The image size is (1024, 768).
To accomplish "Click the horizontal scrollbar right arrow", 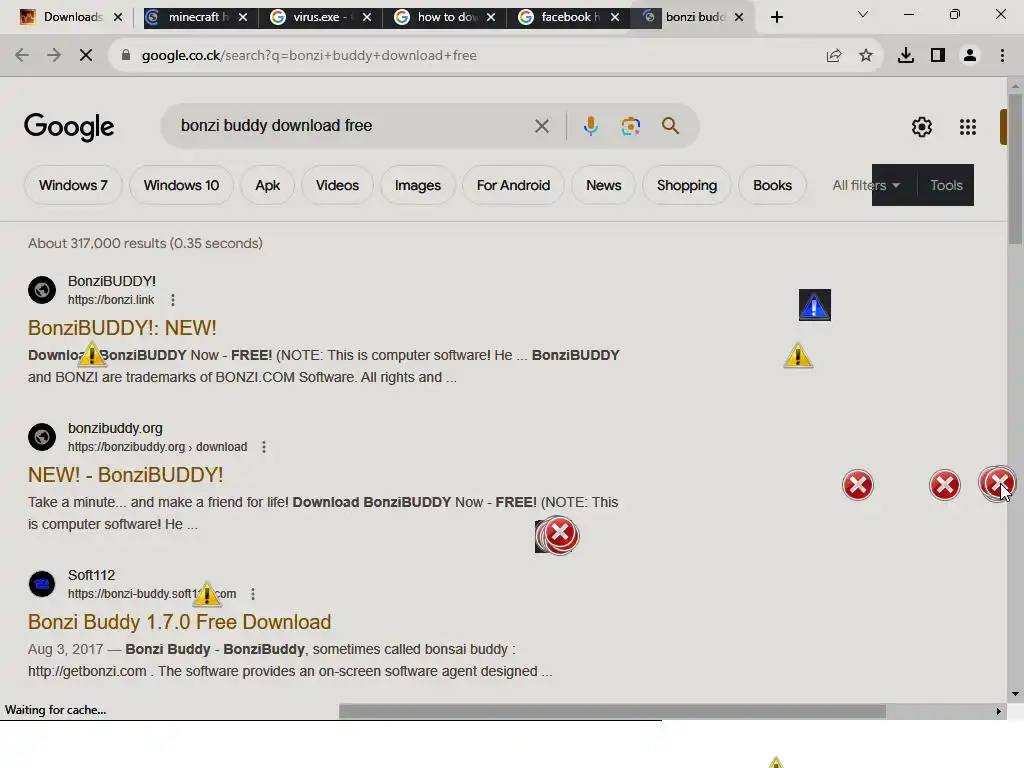I will pos(999,711).
